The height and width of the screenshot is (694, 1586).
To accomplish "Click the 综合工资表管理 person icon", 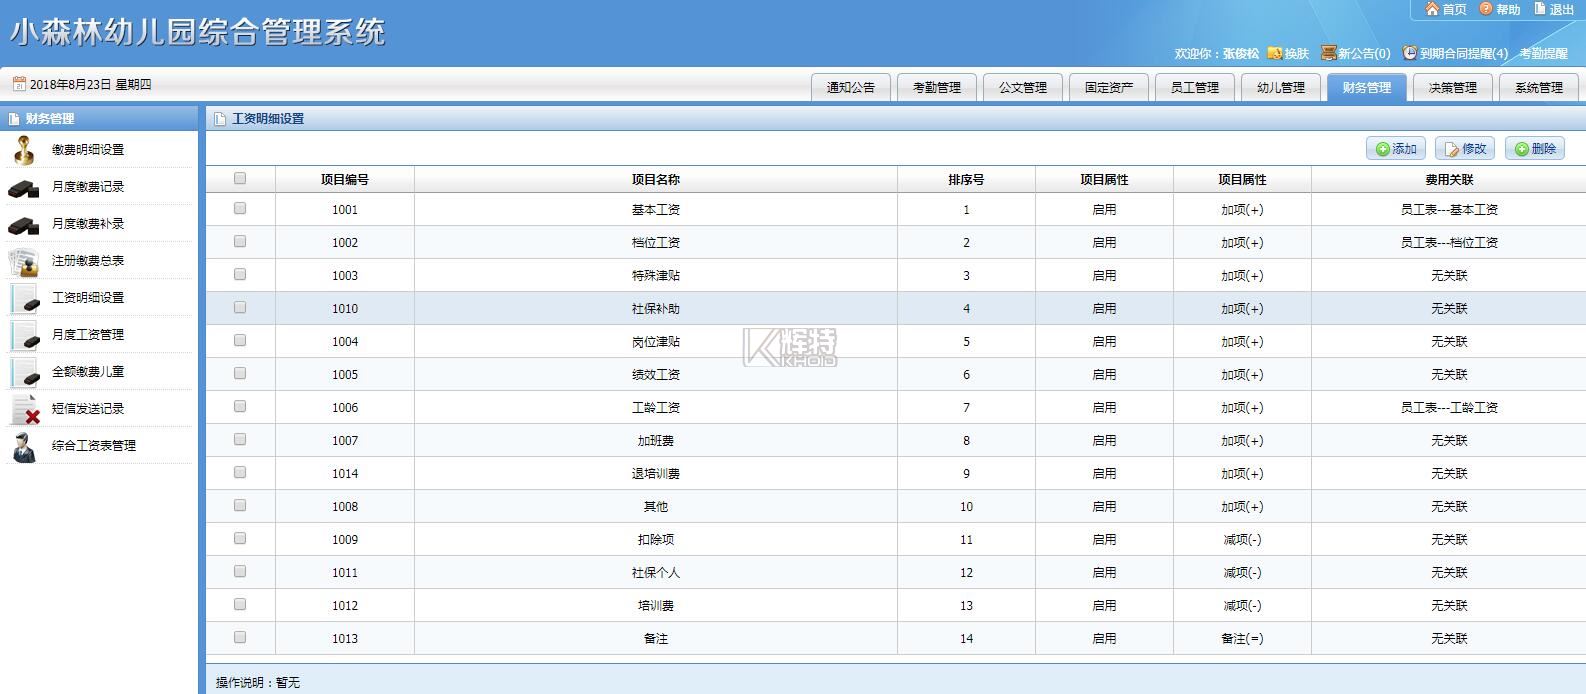I will coord(24,446).
